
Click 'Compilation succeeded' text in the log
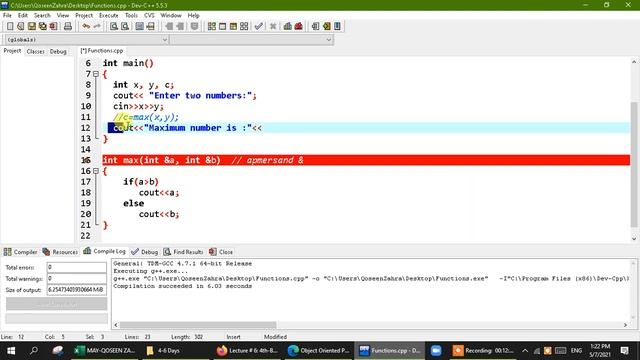point(182,286)
